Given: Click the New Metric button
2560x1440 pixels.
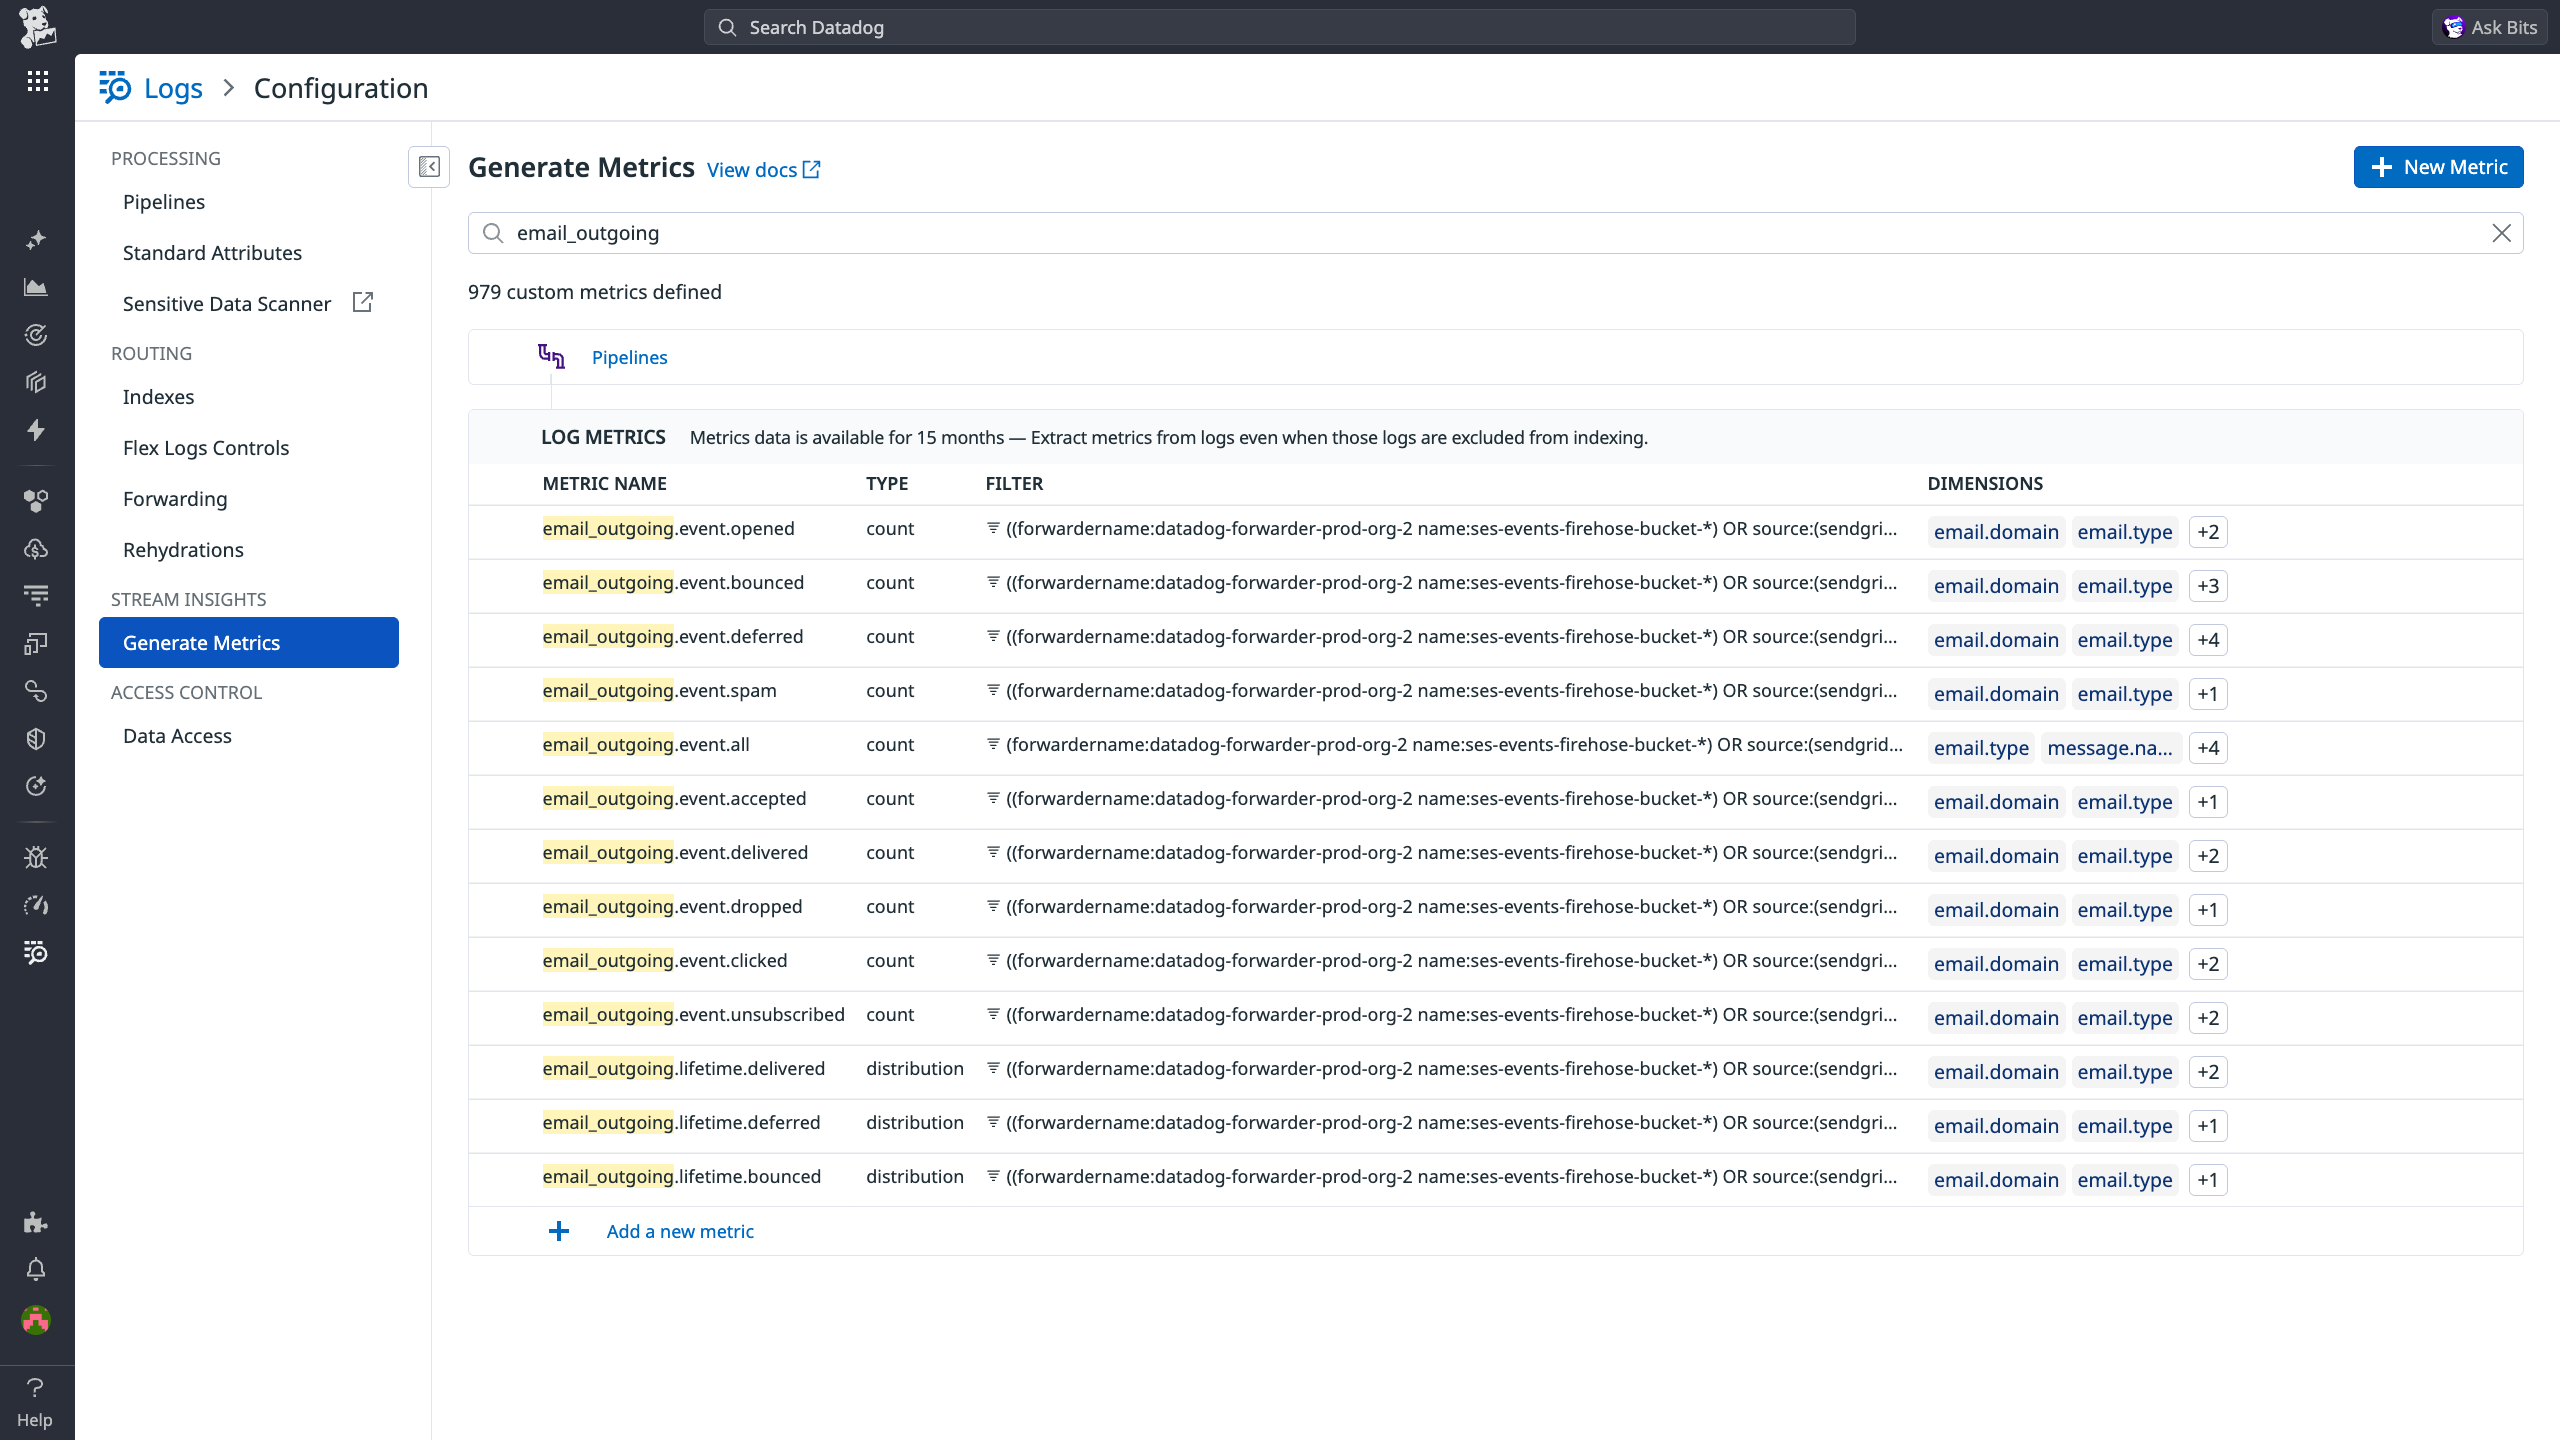Looking at the screenshot, I should click(2437, 166).
